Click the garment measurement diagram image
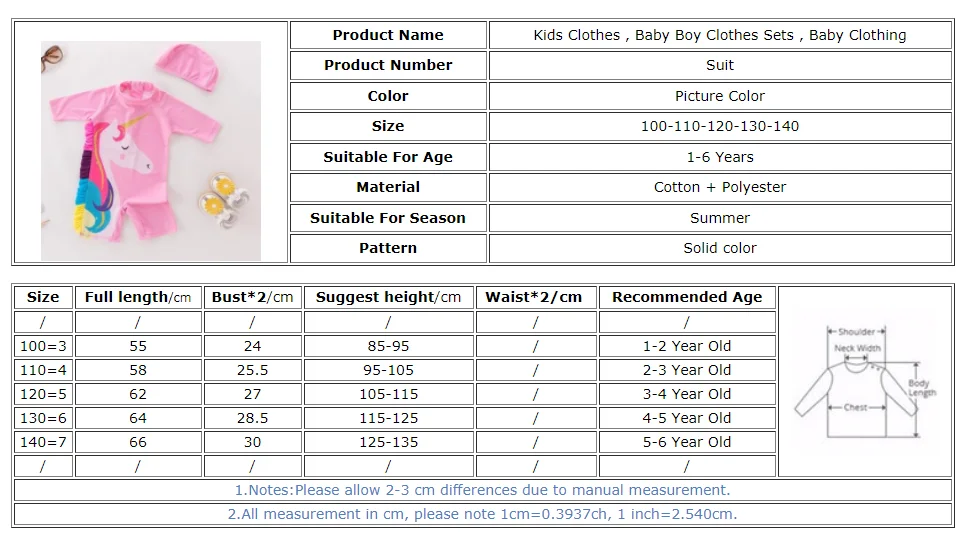The image size is (958, 534). (865, 381)
